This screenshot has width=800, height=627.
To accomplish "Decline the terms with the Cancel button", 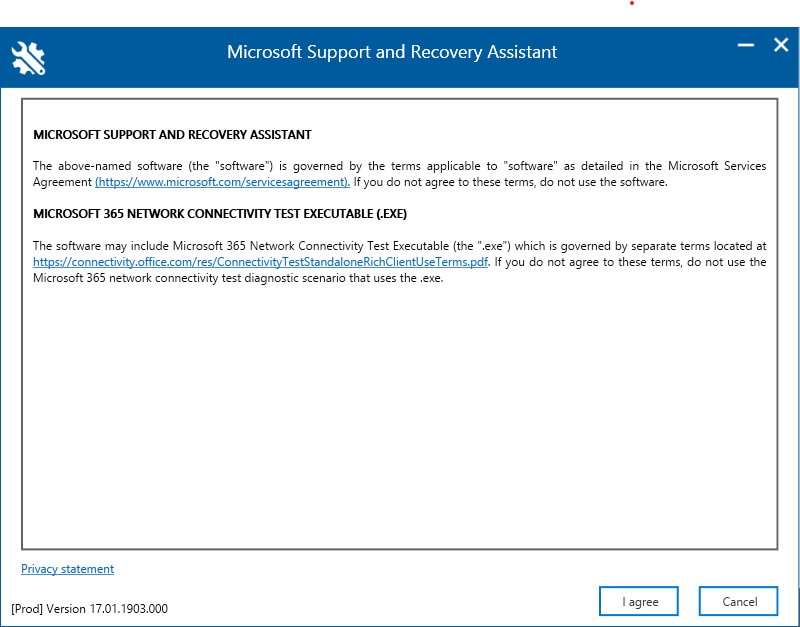I will [738, 601].
